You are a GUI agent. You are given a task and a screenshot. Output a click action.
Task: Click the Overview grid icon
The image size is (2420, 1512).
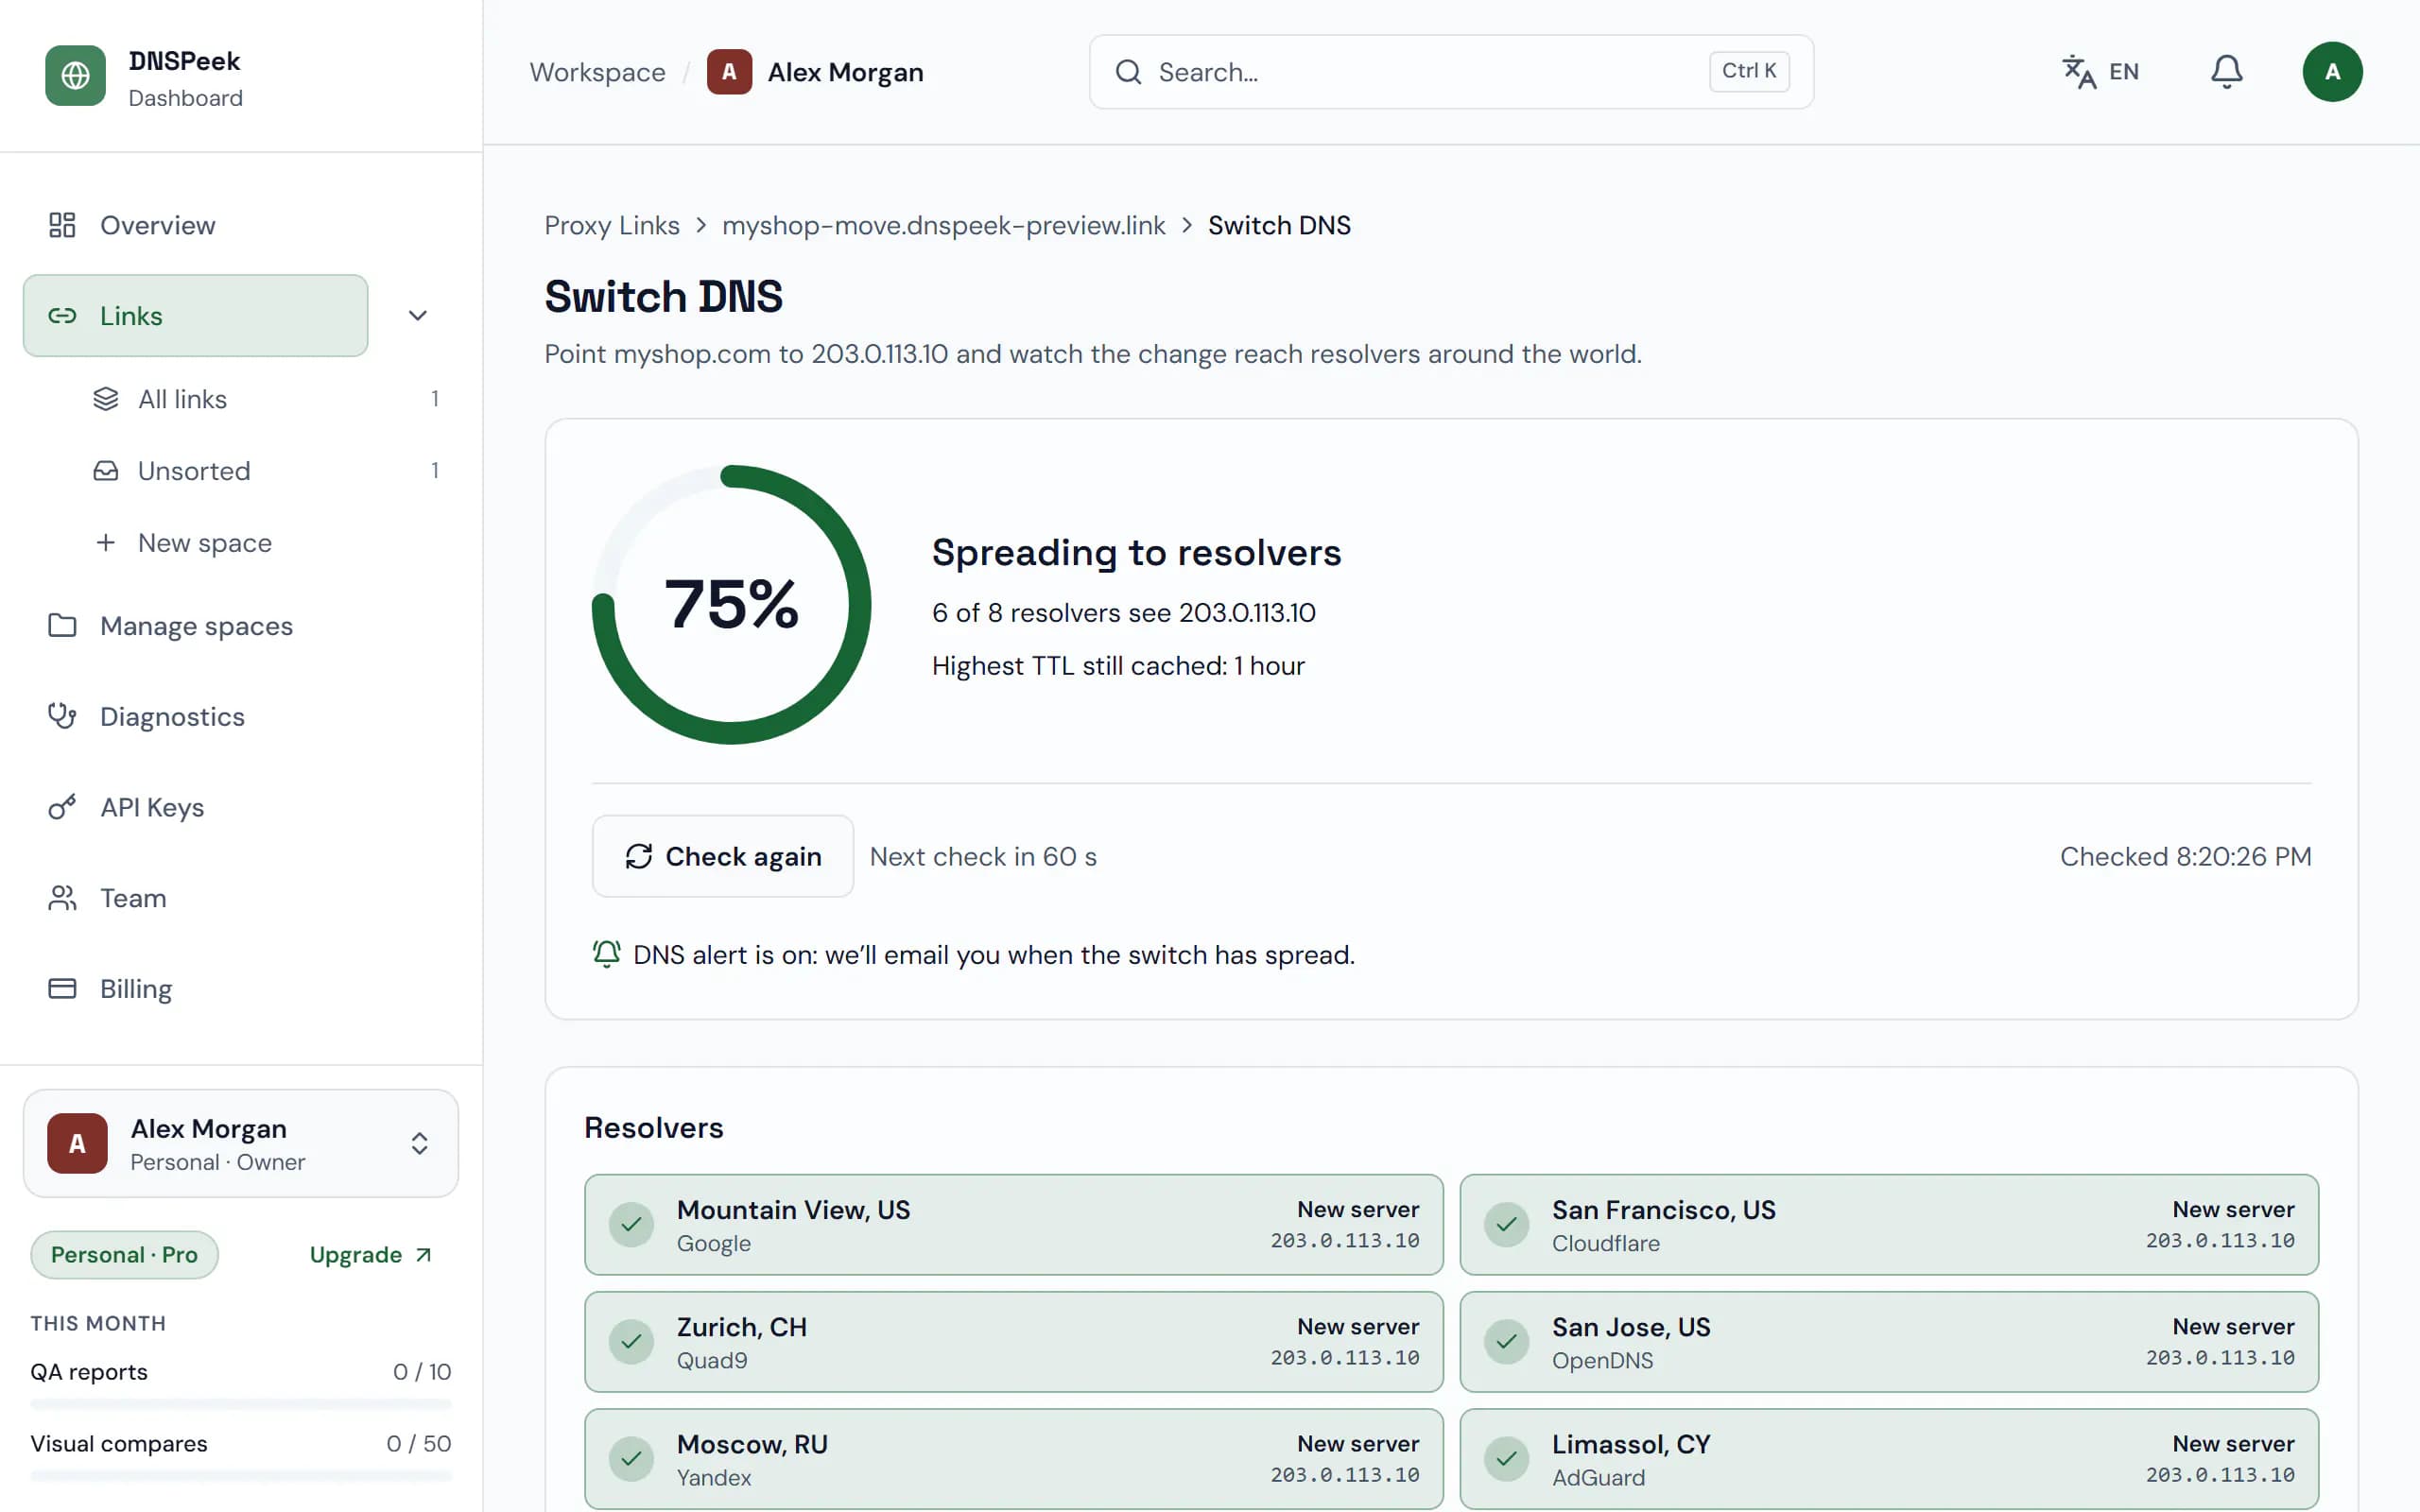click(x=62, y=225)
